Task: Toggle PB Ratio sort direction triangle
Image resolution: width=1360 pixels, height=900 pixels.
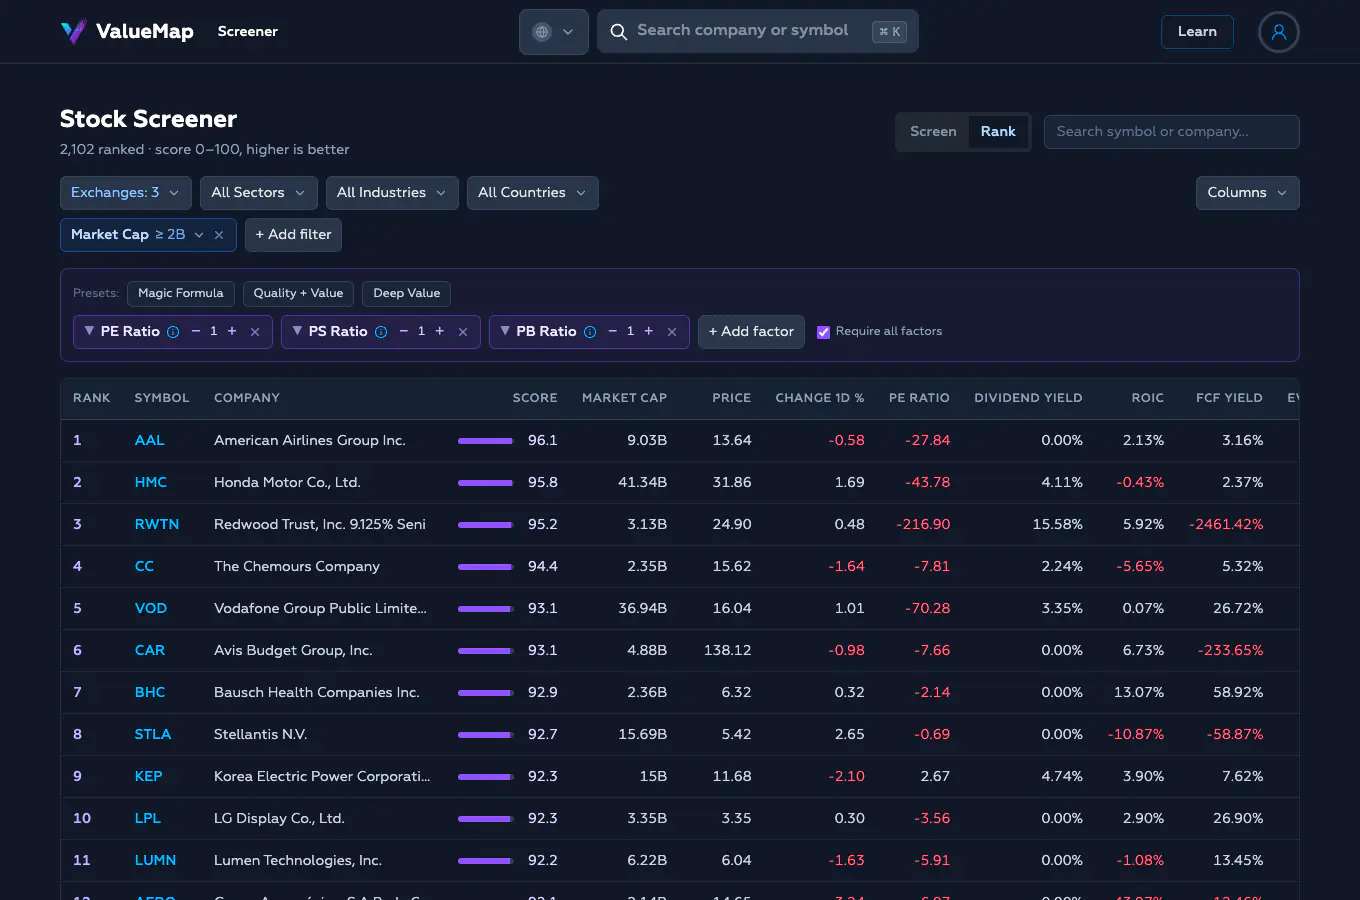Action: (x=505, y=331)
